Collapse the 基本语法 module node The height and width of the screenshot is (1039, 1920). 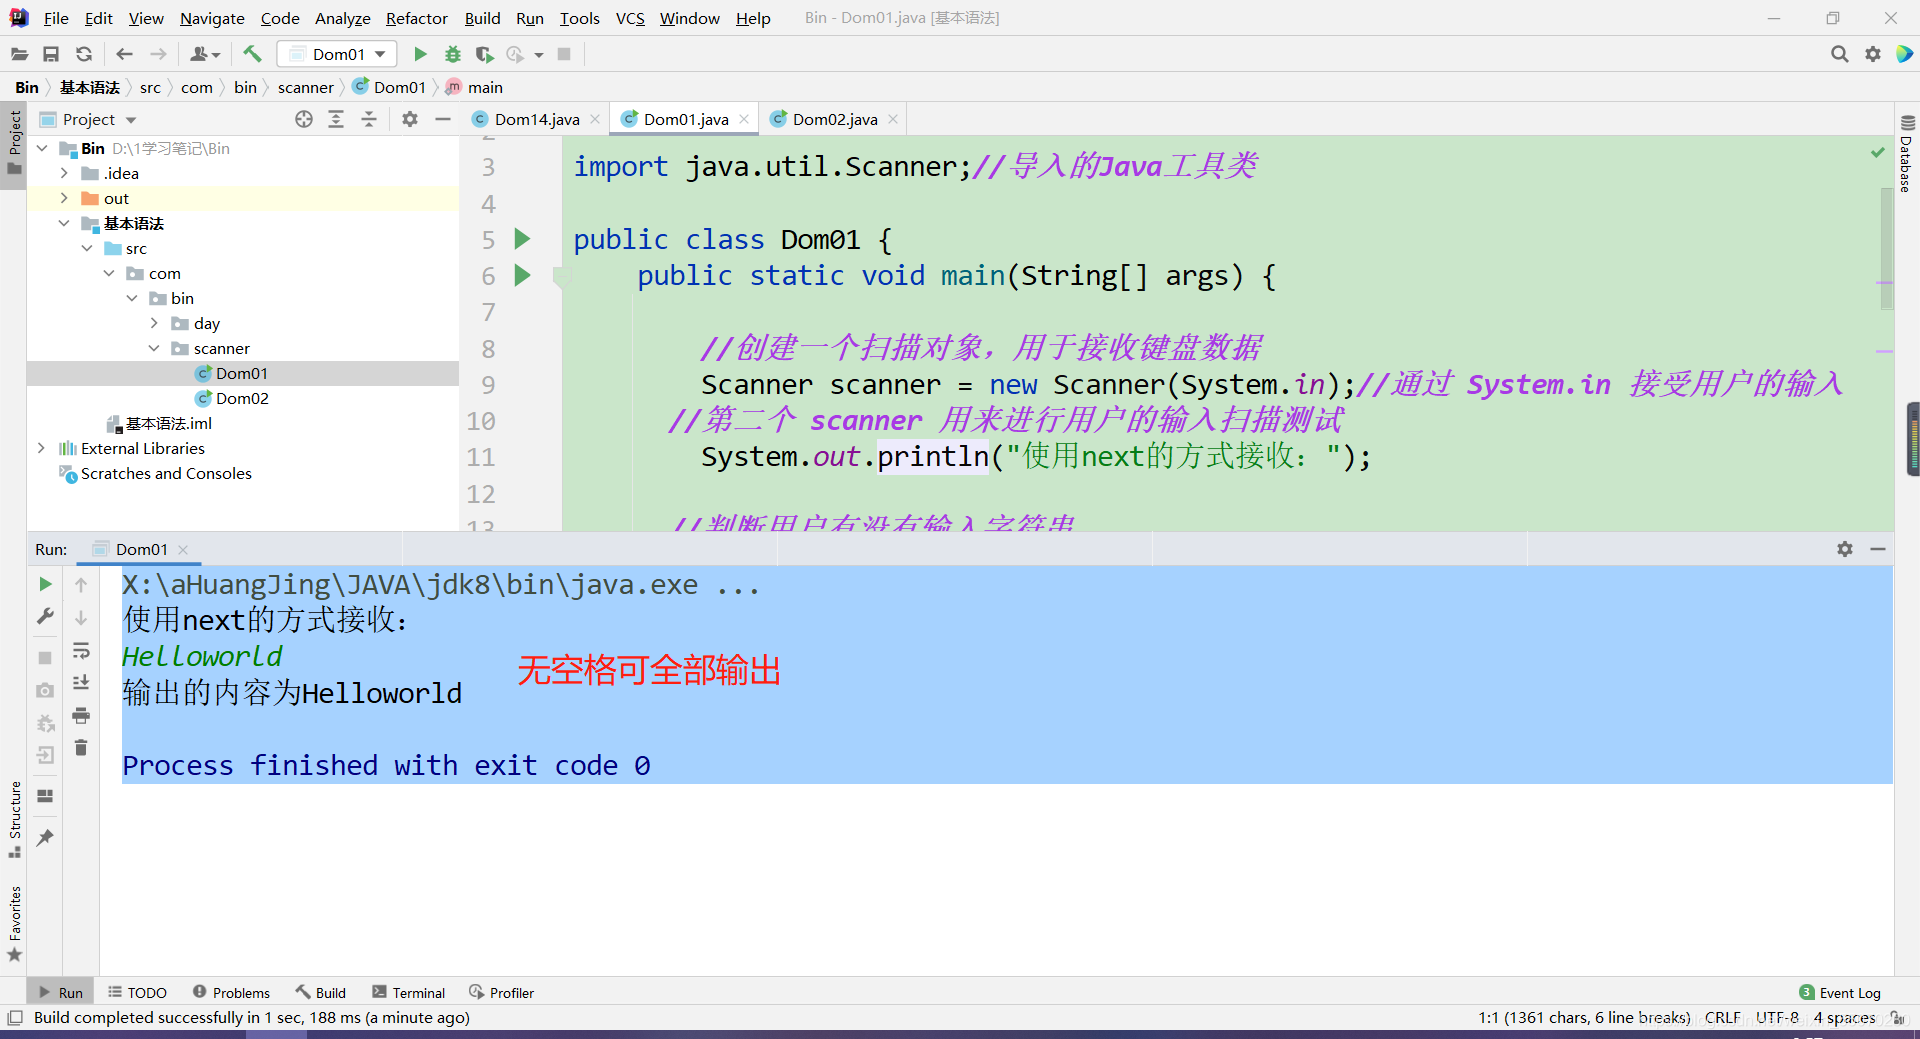point(64,223)
